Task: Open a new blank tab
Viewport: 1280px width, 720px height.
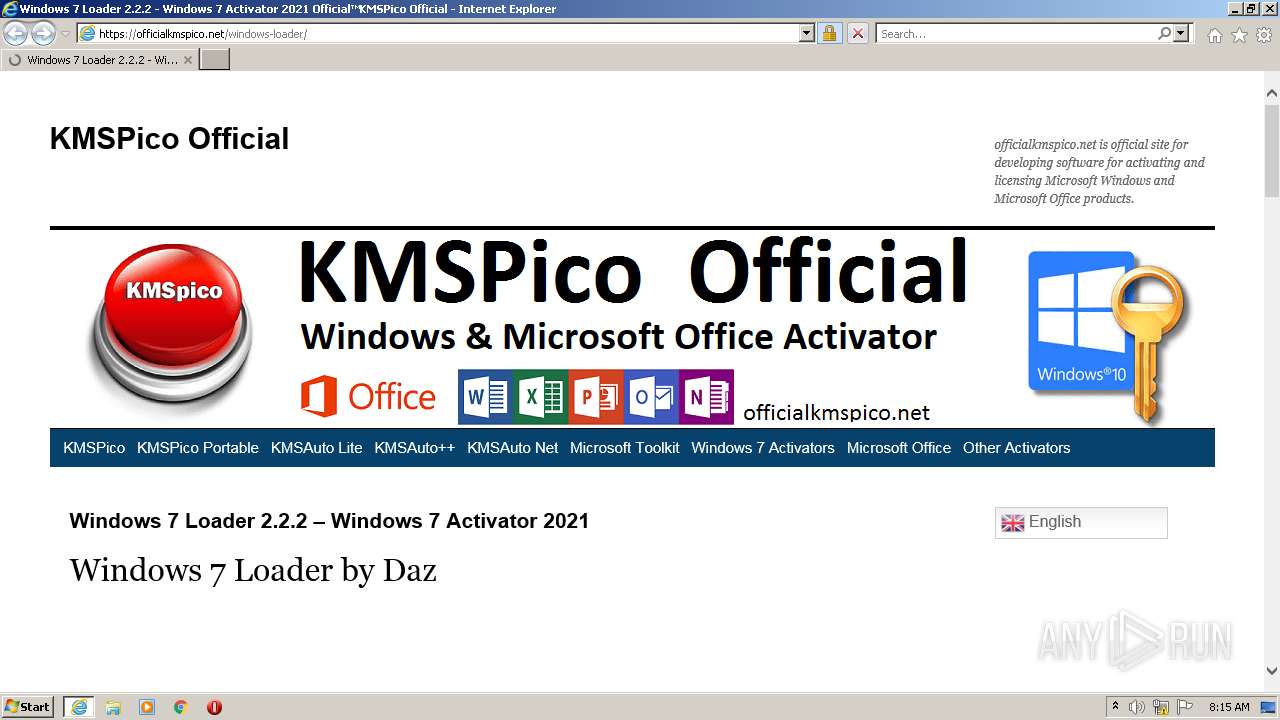Action: [215, 60]
